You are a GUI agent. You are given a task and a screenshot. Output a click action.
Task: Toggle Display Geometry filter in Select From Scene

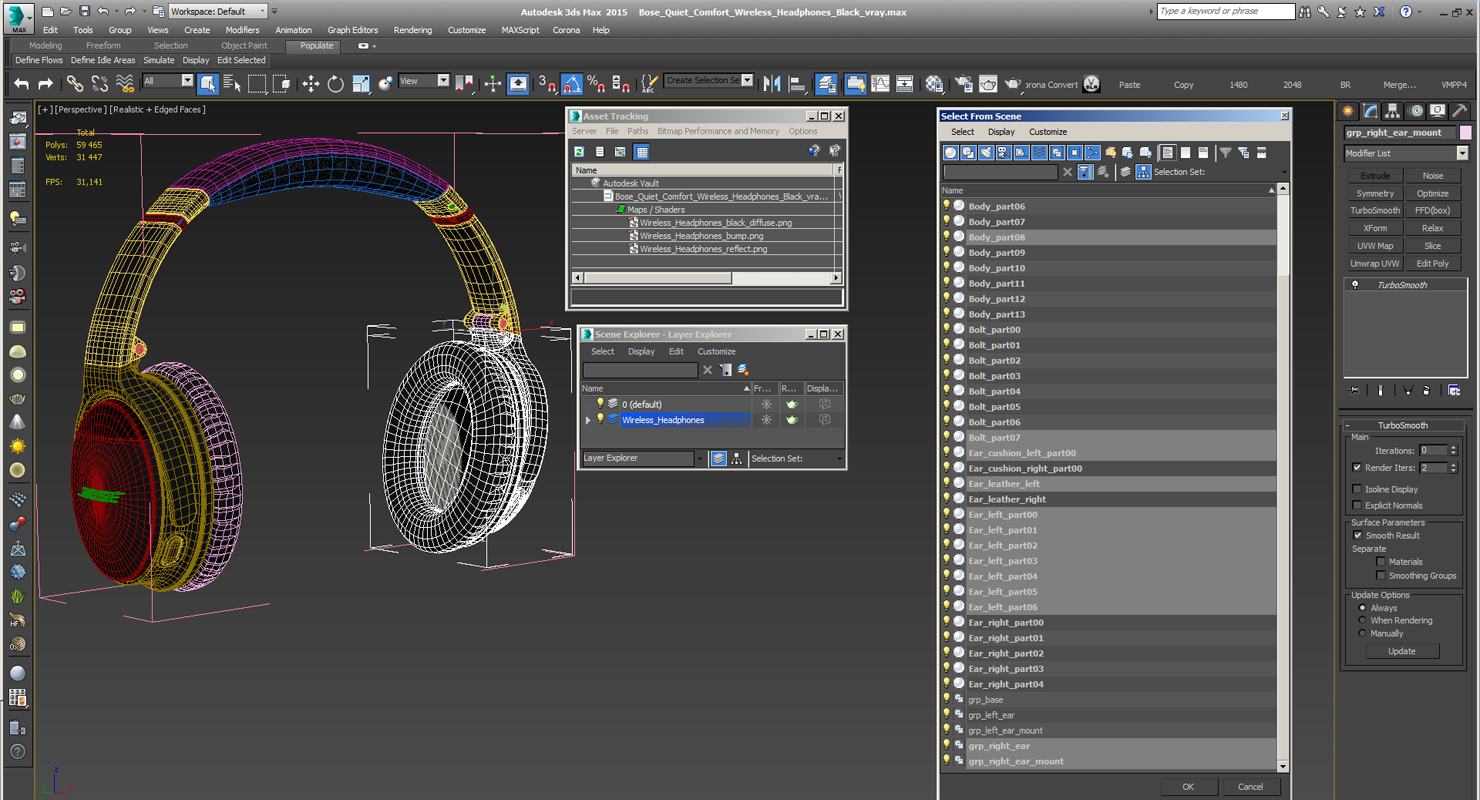coord(951,152)
